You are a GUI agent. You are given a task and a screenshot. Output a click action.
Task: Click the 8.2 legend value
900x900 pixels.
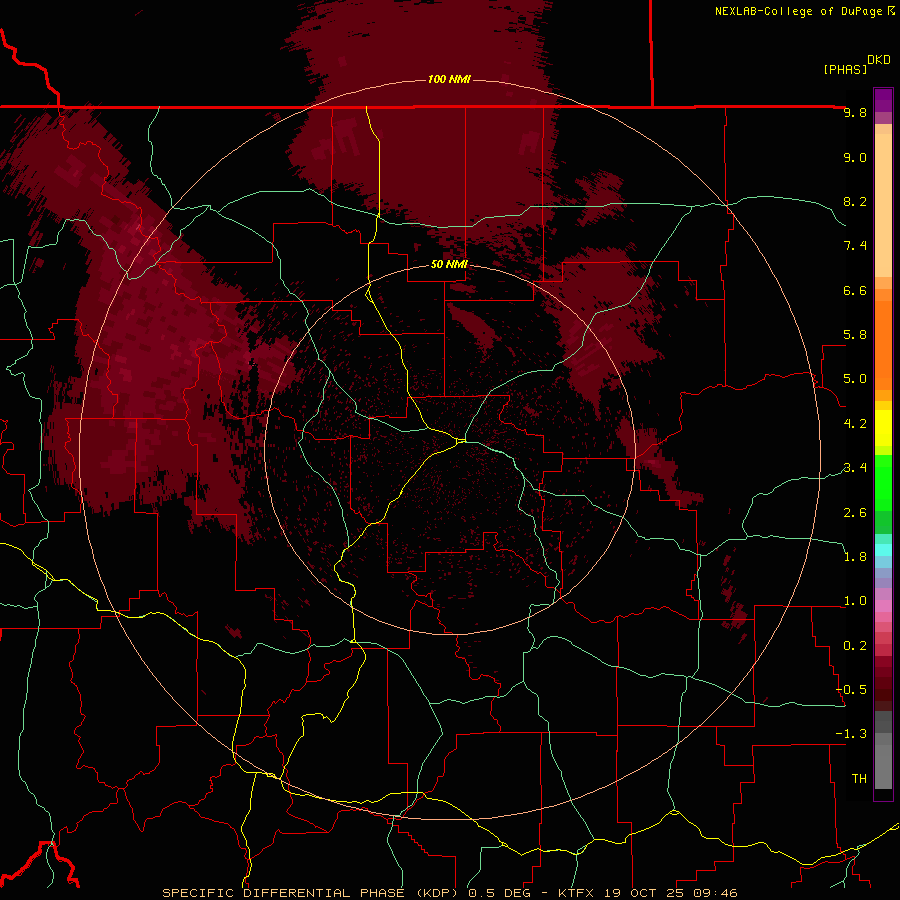point(855,201)
